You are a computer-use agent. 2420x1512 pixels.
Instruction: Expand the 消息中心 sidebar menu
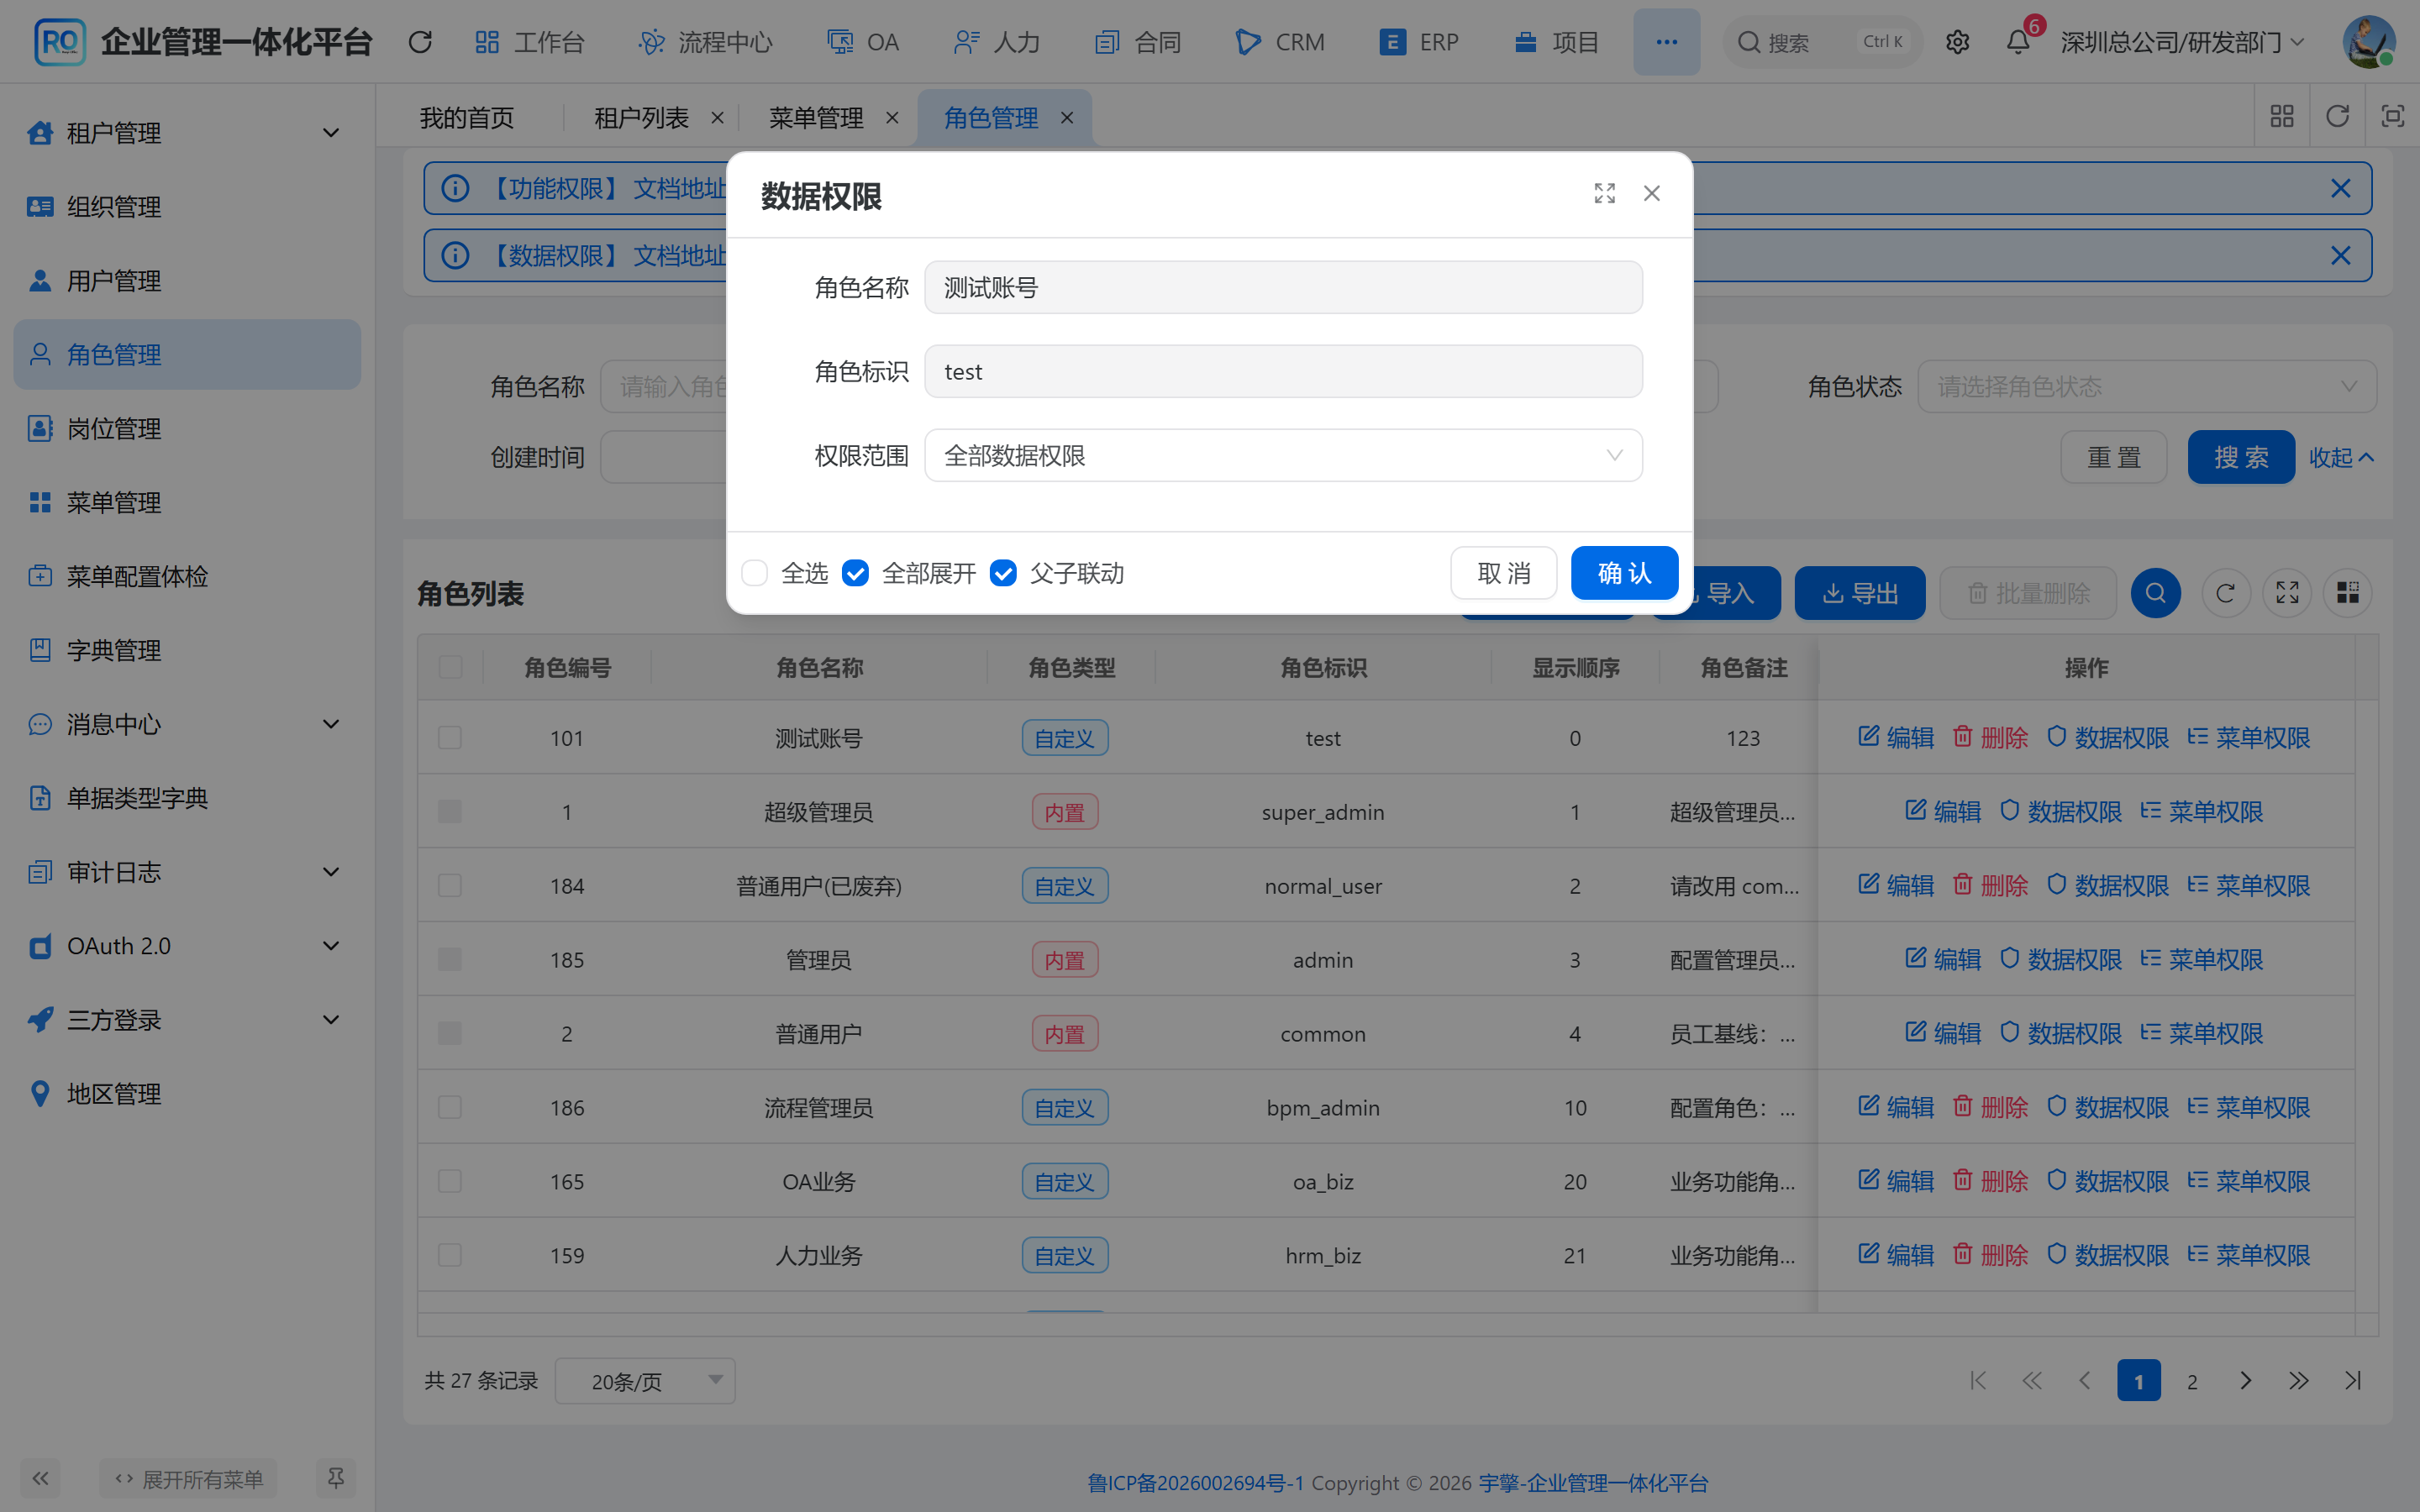pos(186,723)
